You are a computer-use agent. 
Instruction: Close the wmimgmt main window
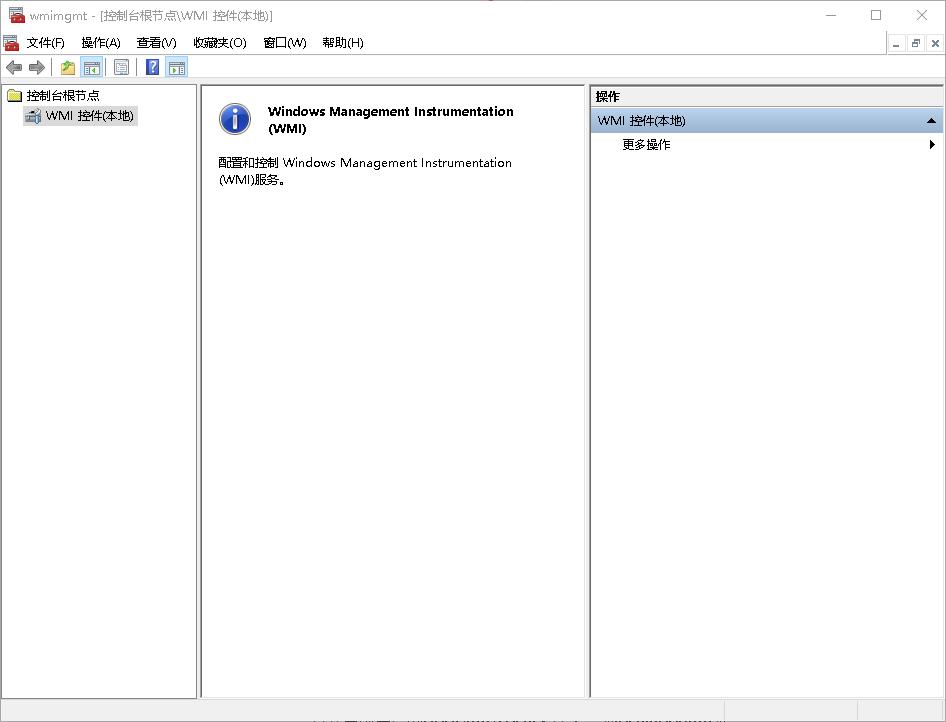click(x=922, y=15)
